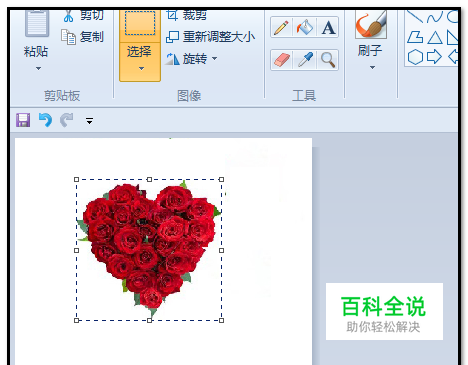Click the Undo arrow
Viewport: 468px width, 365px height.
tap(45, 120)
